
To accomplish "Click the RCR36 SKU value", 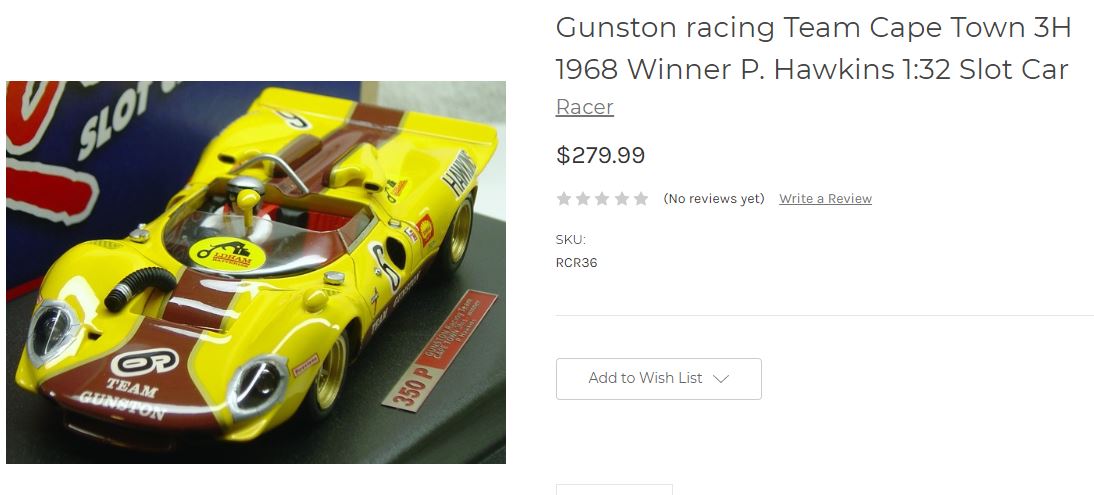I will [576, 263].
